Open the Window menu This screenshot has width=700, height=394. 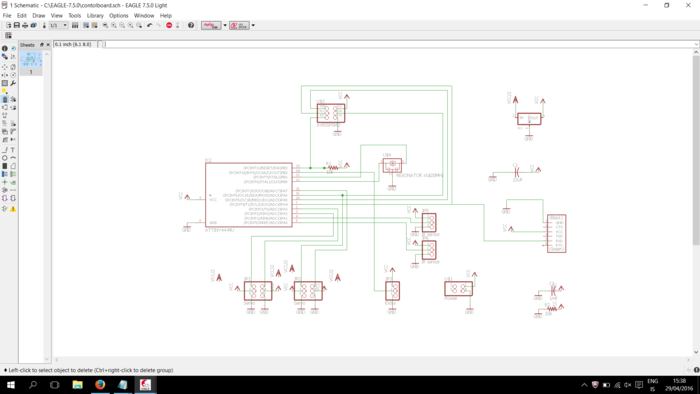[144, 16]
